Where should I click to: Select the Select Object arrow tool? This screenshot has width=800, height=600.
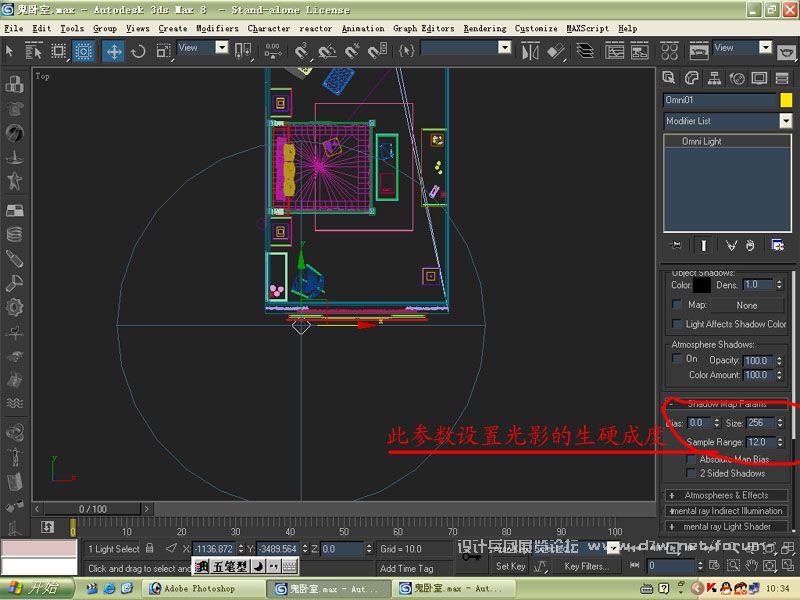9,51
